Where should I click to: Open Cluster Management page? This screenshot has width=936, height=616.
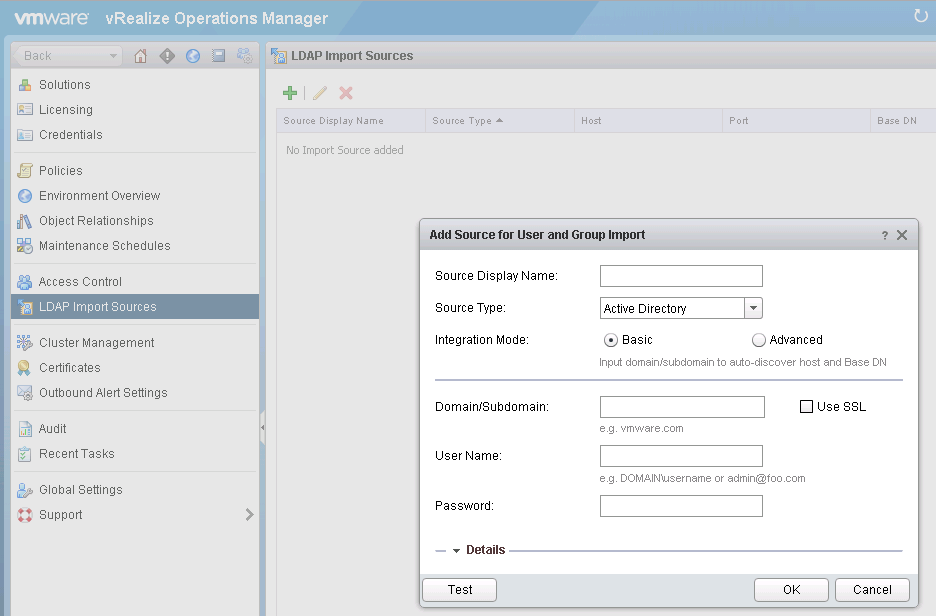coord(96,343)
